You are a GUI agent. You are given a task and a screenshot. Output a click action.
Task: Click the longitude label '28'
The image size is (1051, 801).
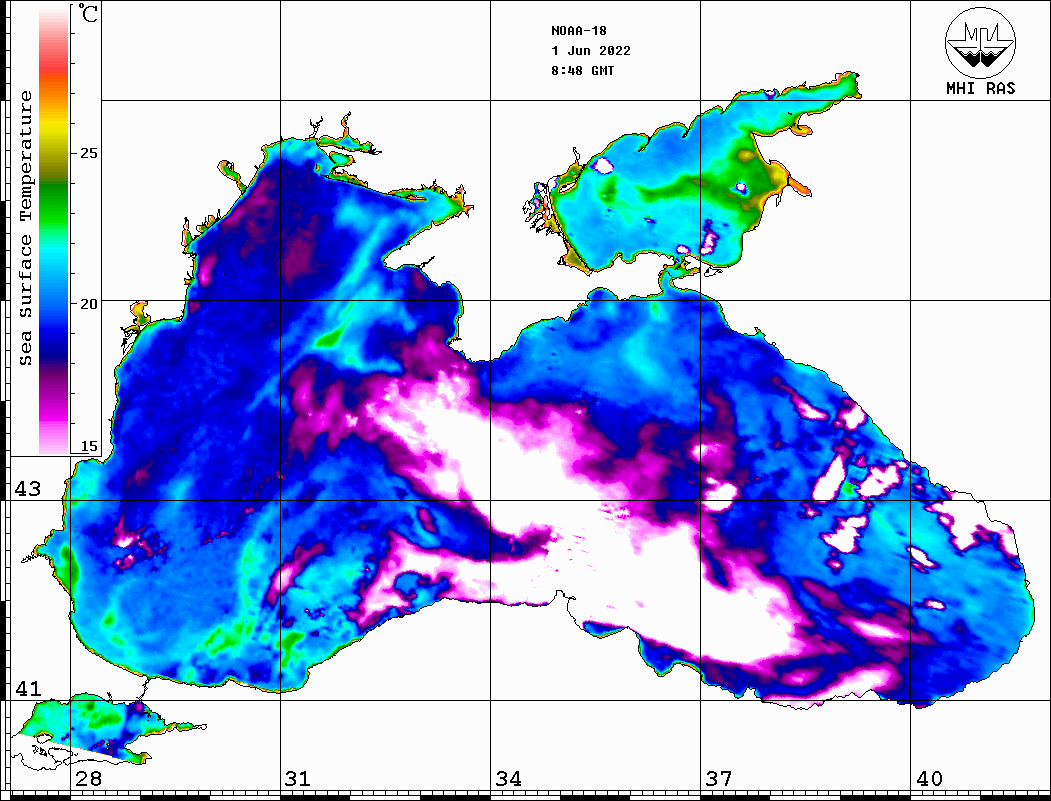[88, 779]
